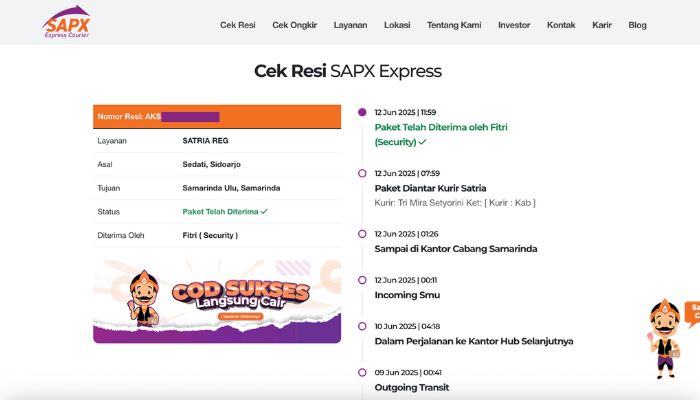The width and height of the screenshot is (700, 400).
Task: Open the Blog link
Action: pyautogui.click(x=637, y=25)
